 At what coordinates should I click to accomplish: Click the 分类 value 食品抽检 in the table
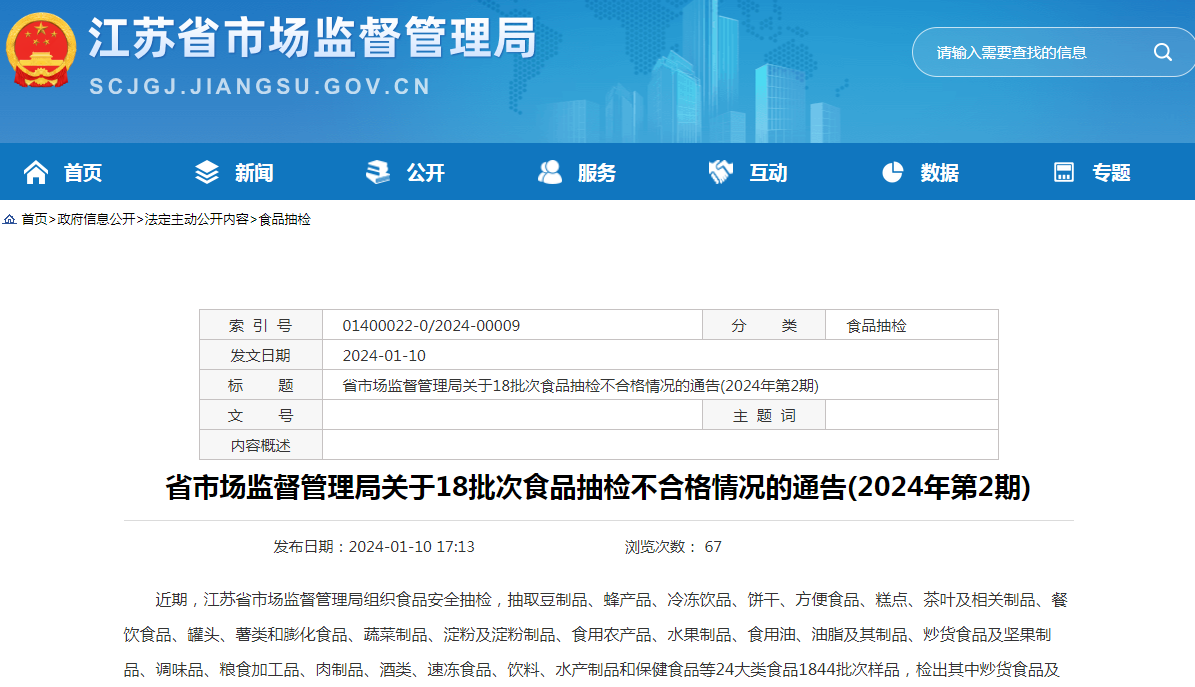point(876,326)
